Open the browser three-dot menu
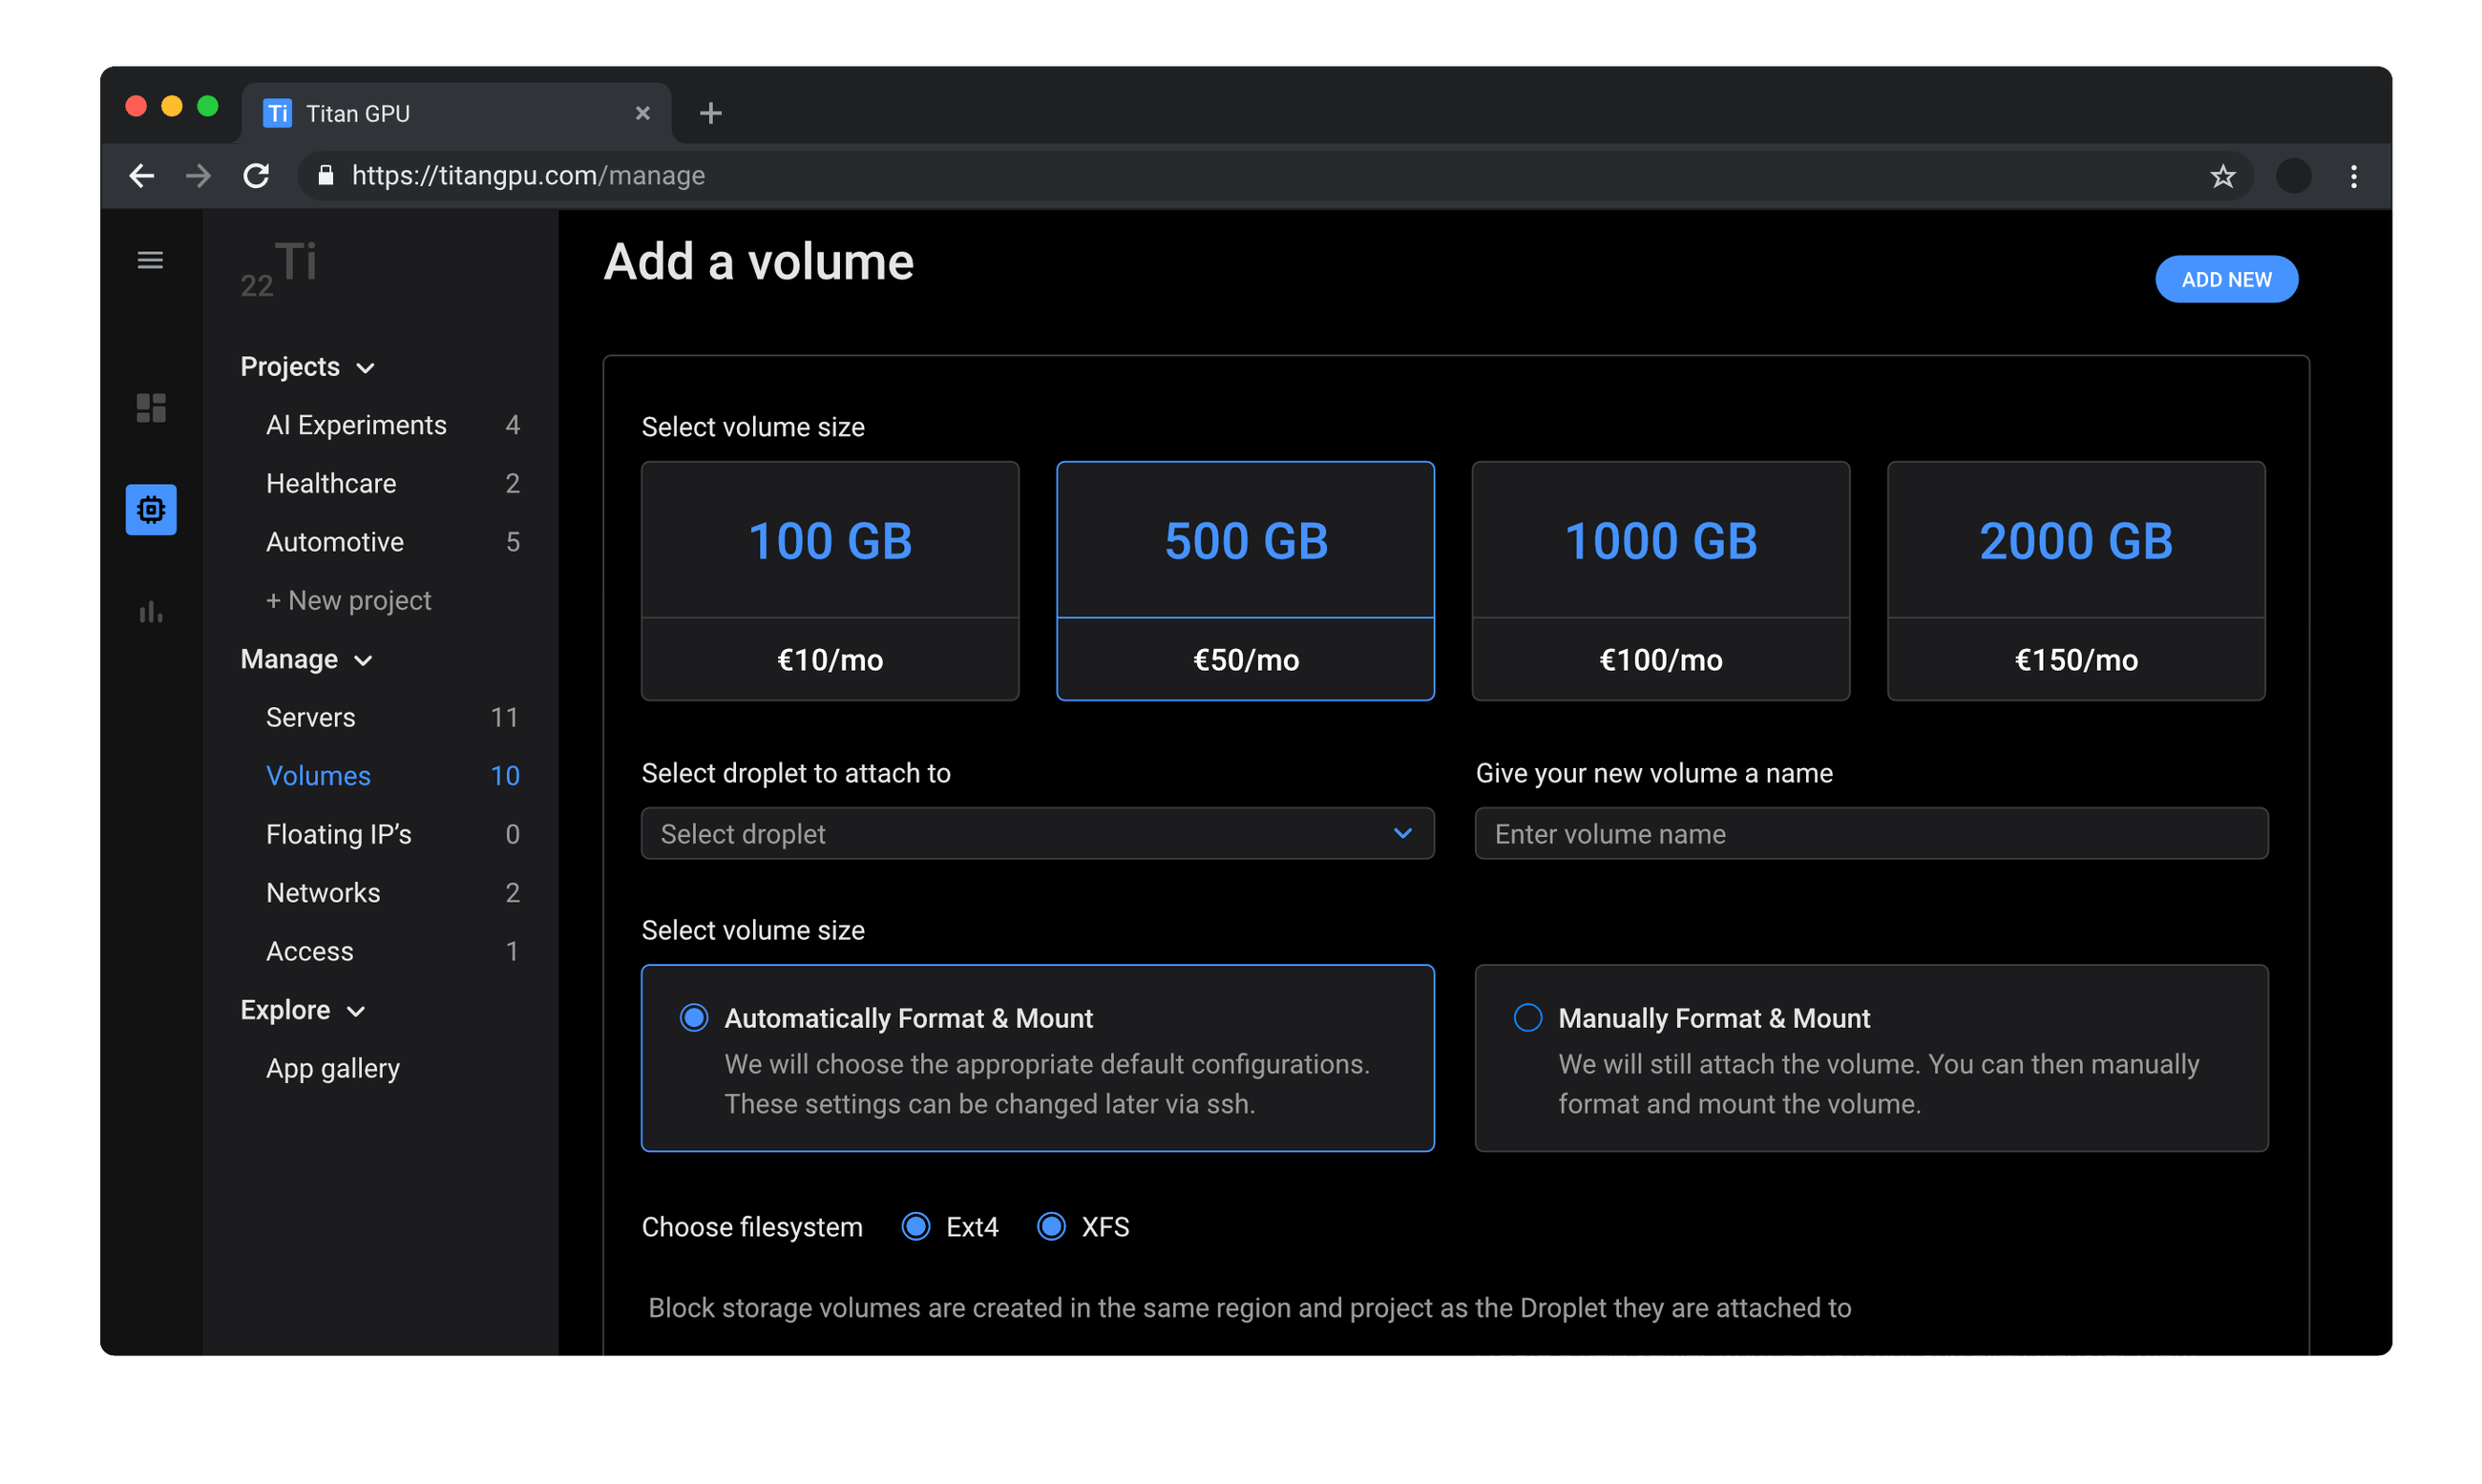The width and height of the screenshot is (2482, 1484). coord(2354,175)
